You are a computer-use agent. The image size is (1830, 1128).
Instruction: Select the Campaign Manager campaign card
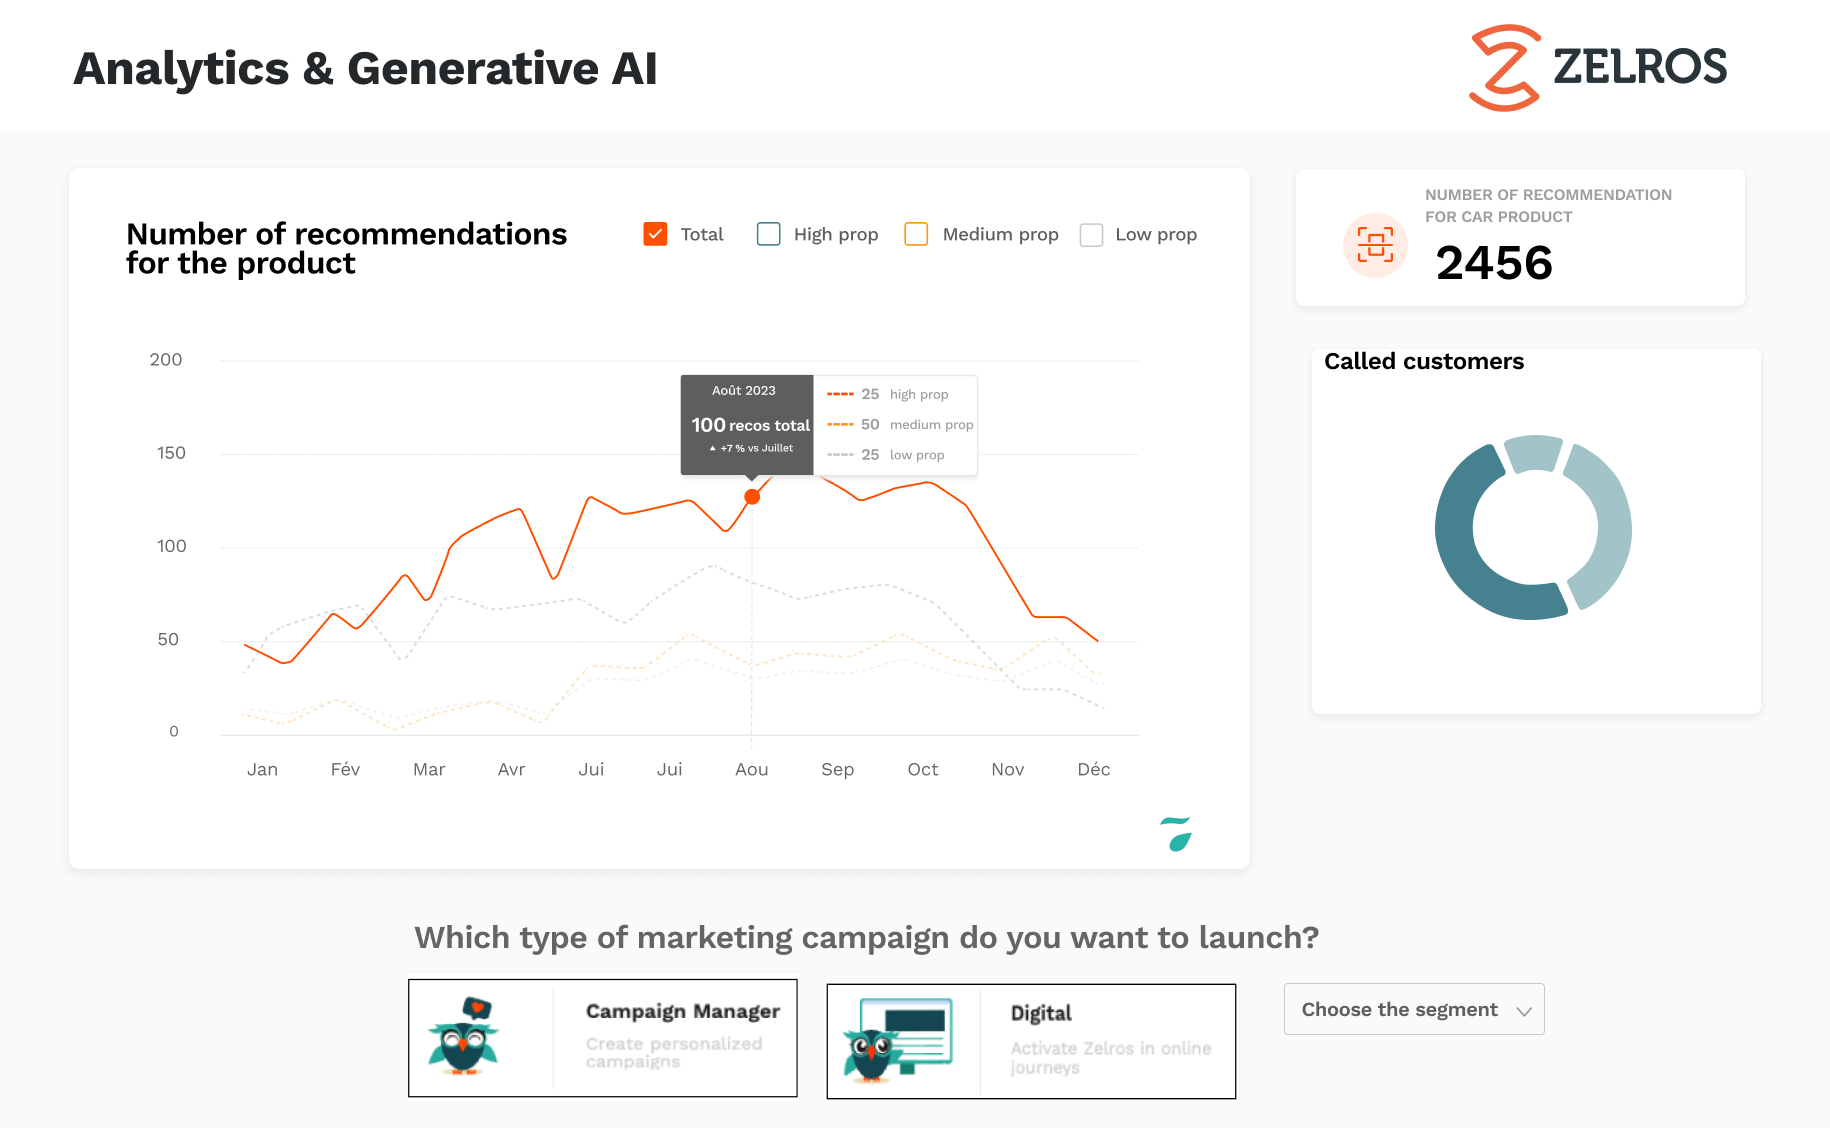[x=603, y=1038]
